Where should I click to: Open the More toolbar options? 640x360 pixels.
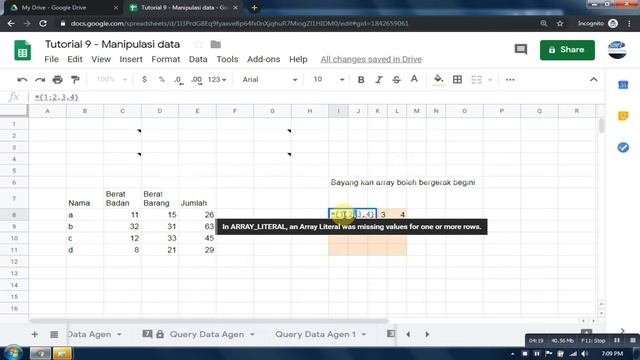click(x=510, y=80)
